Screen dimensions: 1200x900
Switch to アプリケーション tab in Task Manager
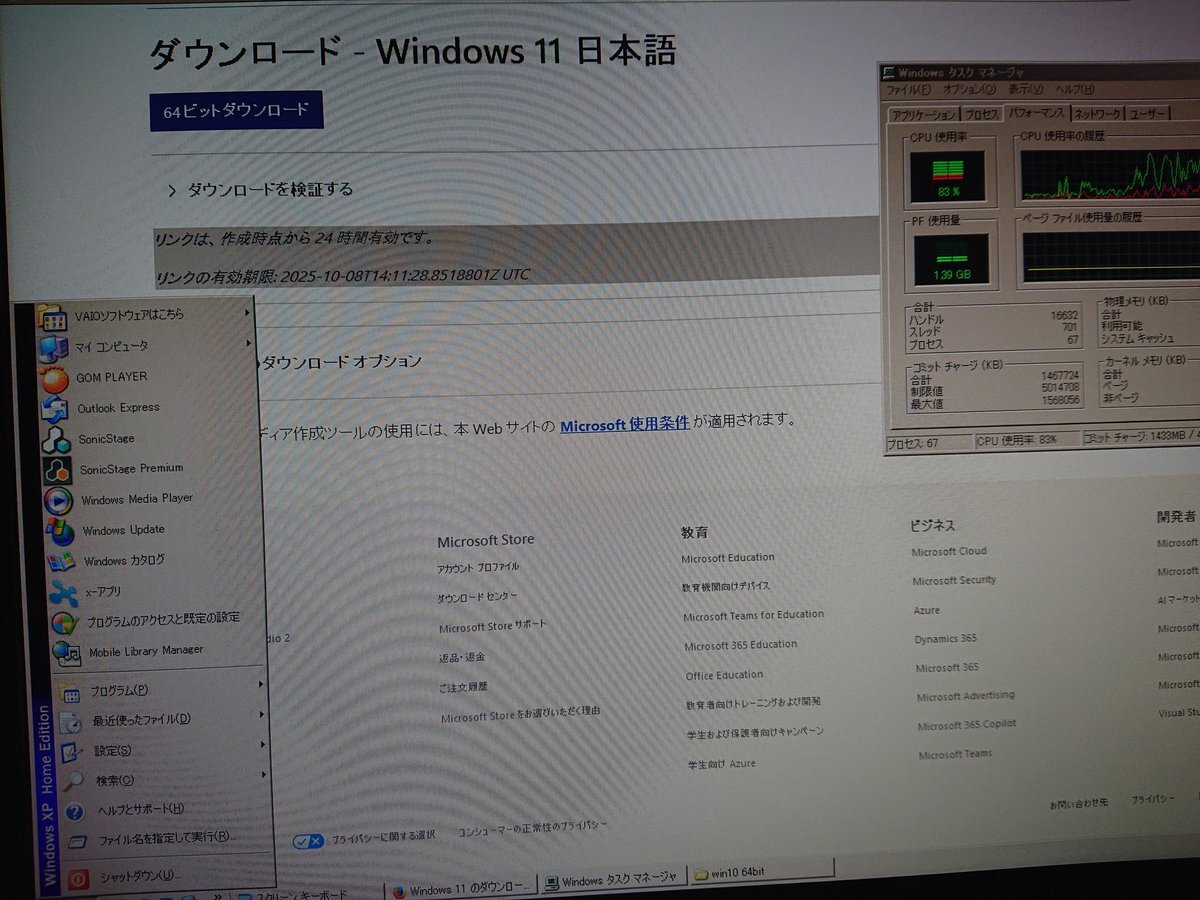click(x=924, y=115)
